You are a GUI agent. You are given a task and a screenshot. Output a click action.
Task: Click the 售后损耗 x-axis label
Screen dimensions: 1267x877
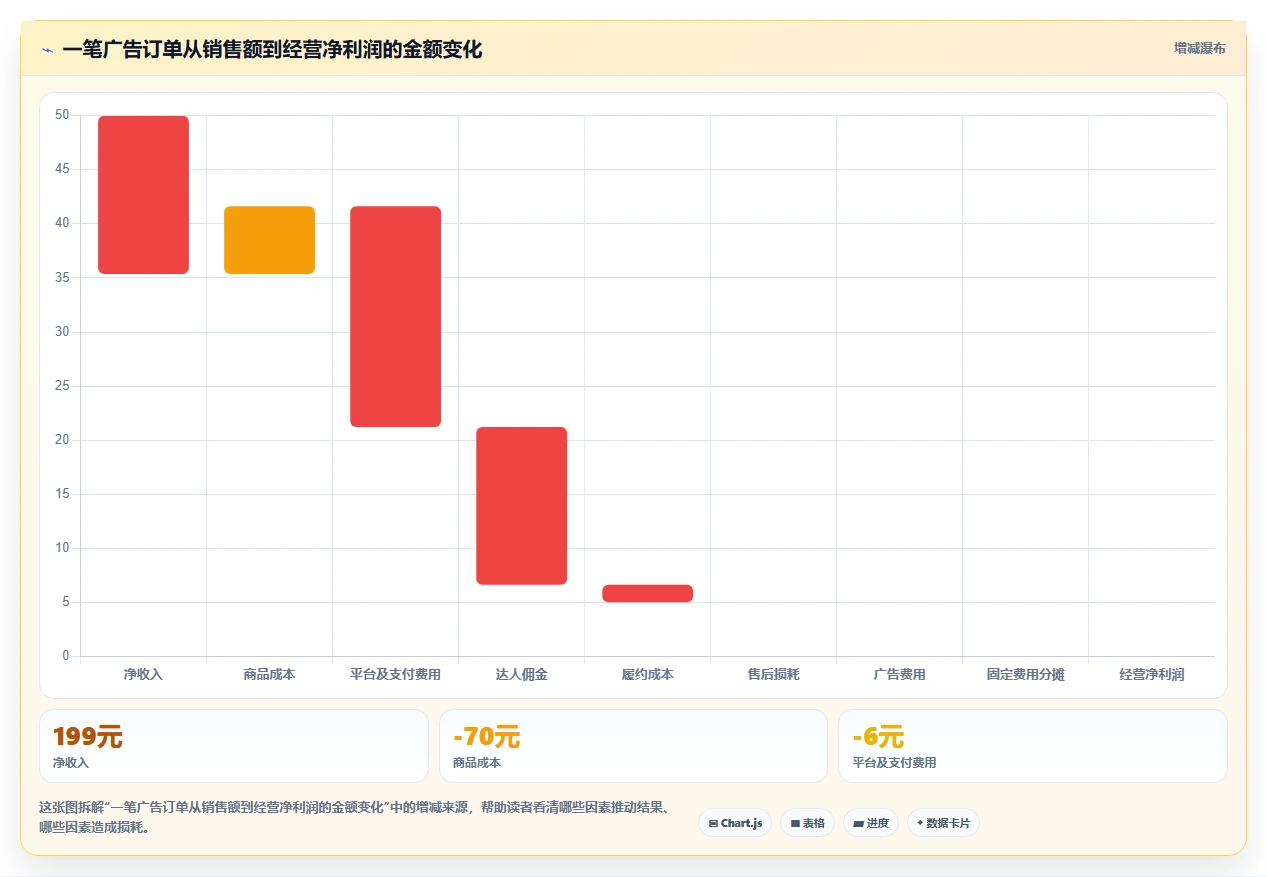773,675
